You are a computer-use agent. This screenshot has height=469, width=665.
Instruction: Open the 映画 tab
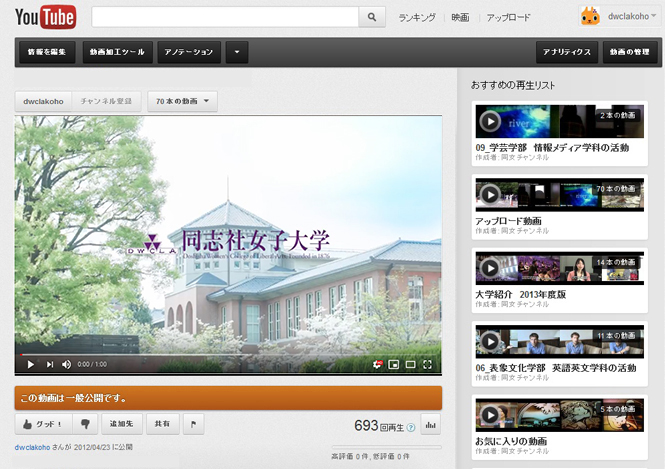coord(460,17)
